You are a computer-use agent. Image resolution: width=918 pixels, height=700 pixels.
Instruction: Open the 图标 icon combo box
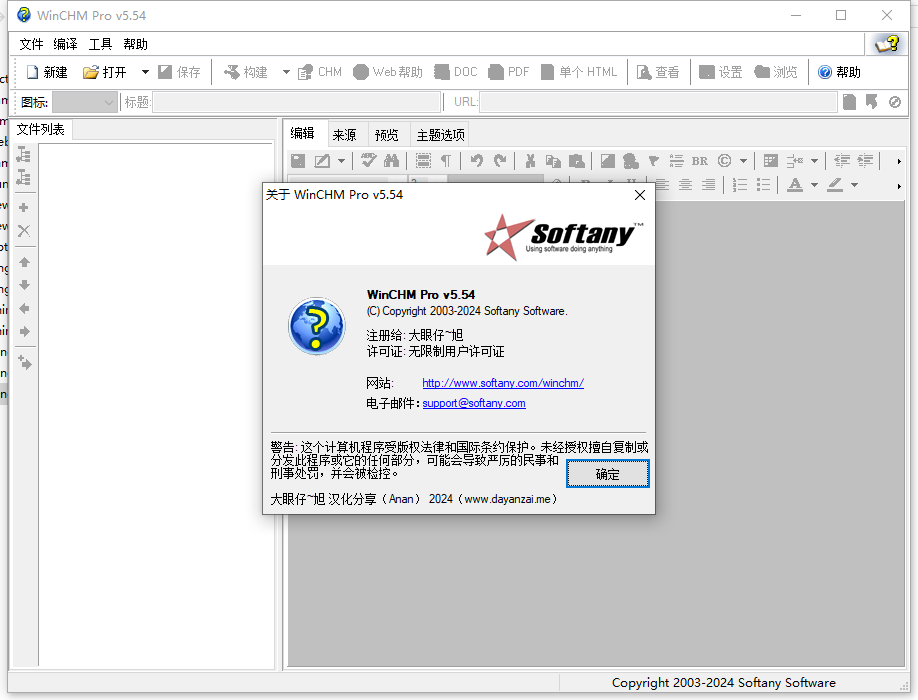(84, 102)
